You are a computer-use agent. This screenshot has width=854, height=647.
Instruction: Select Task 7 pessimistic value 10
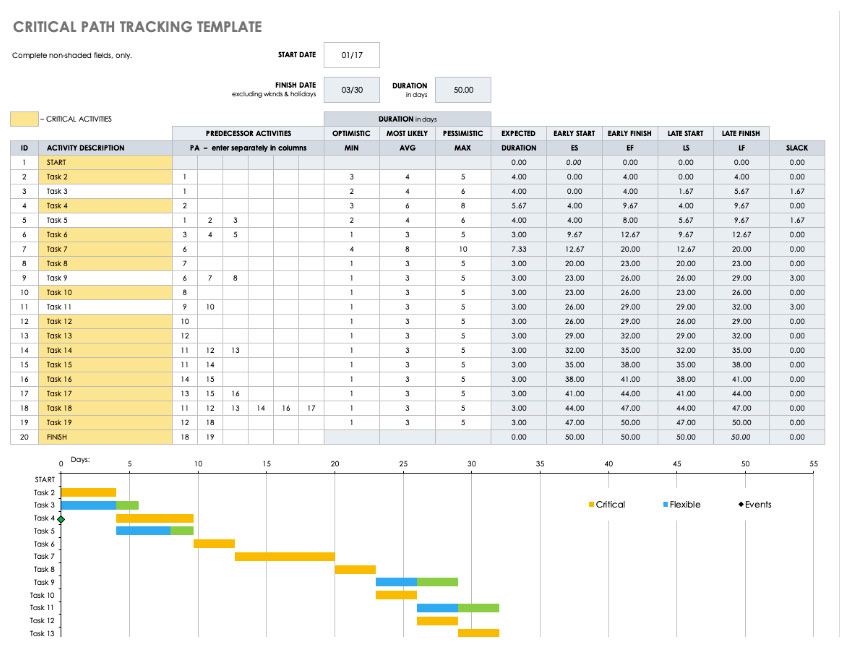coord(463,249)
